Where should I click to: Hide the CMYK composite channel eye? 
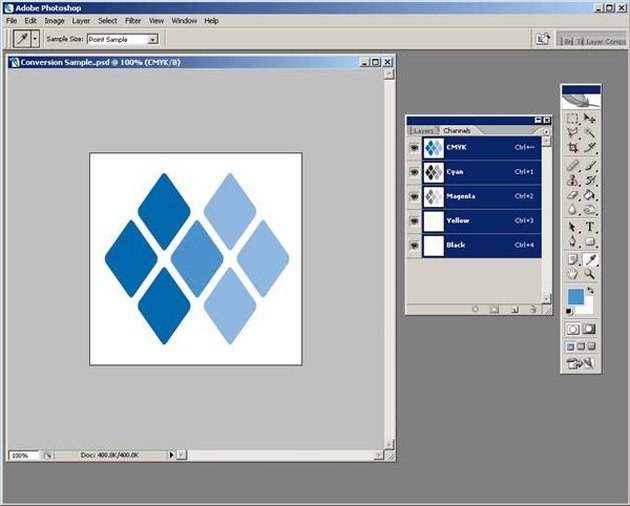(414, 148)
